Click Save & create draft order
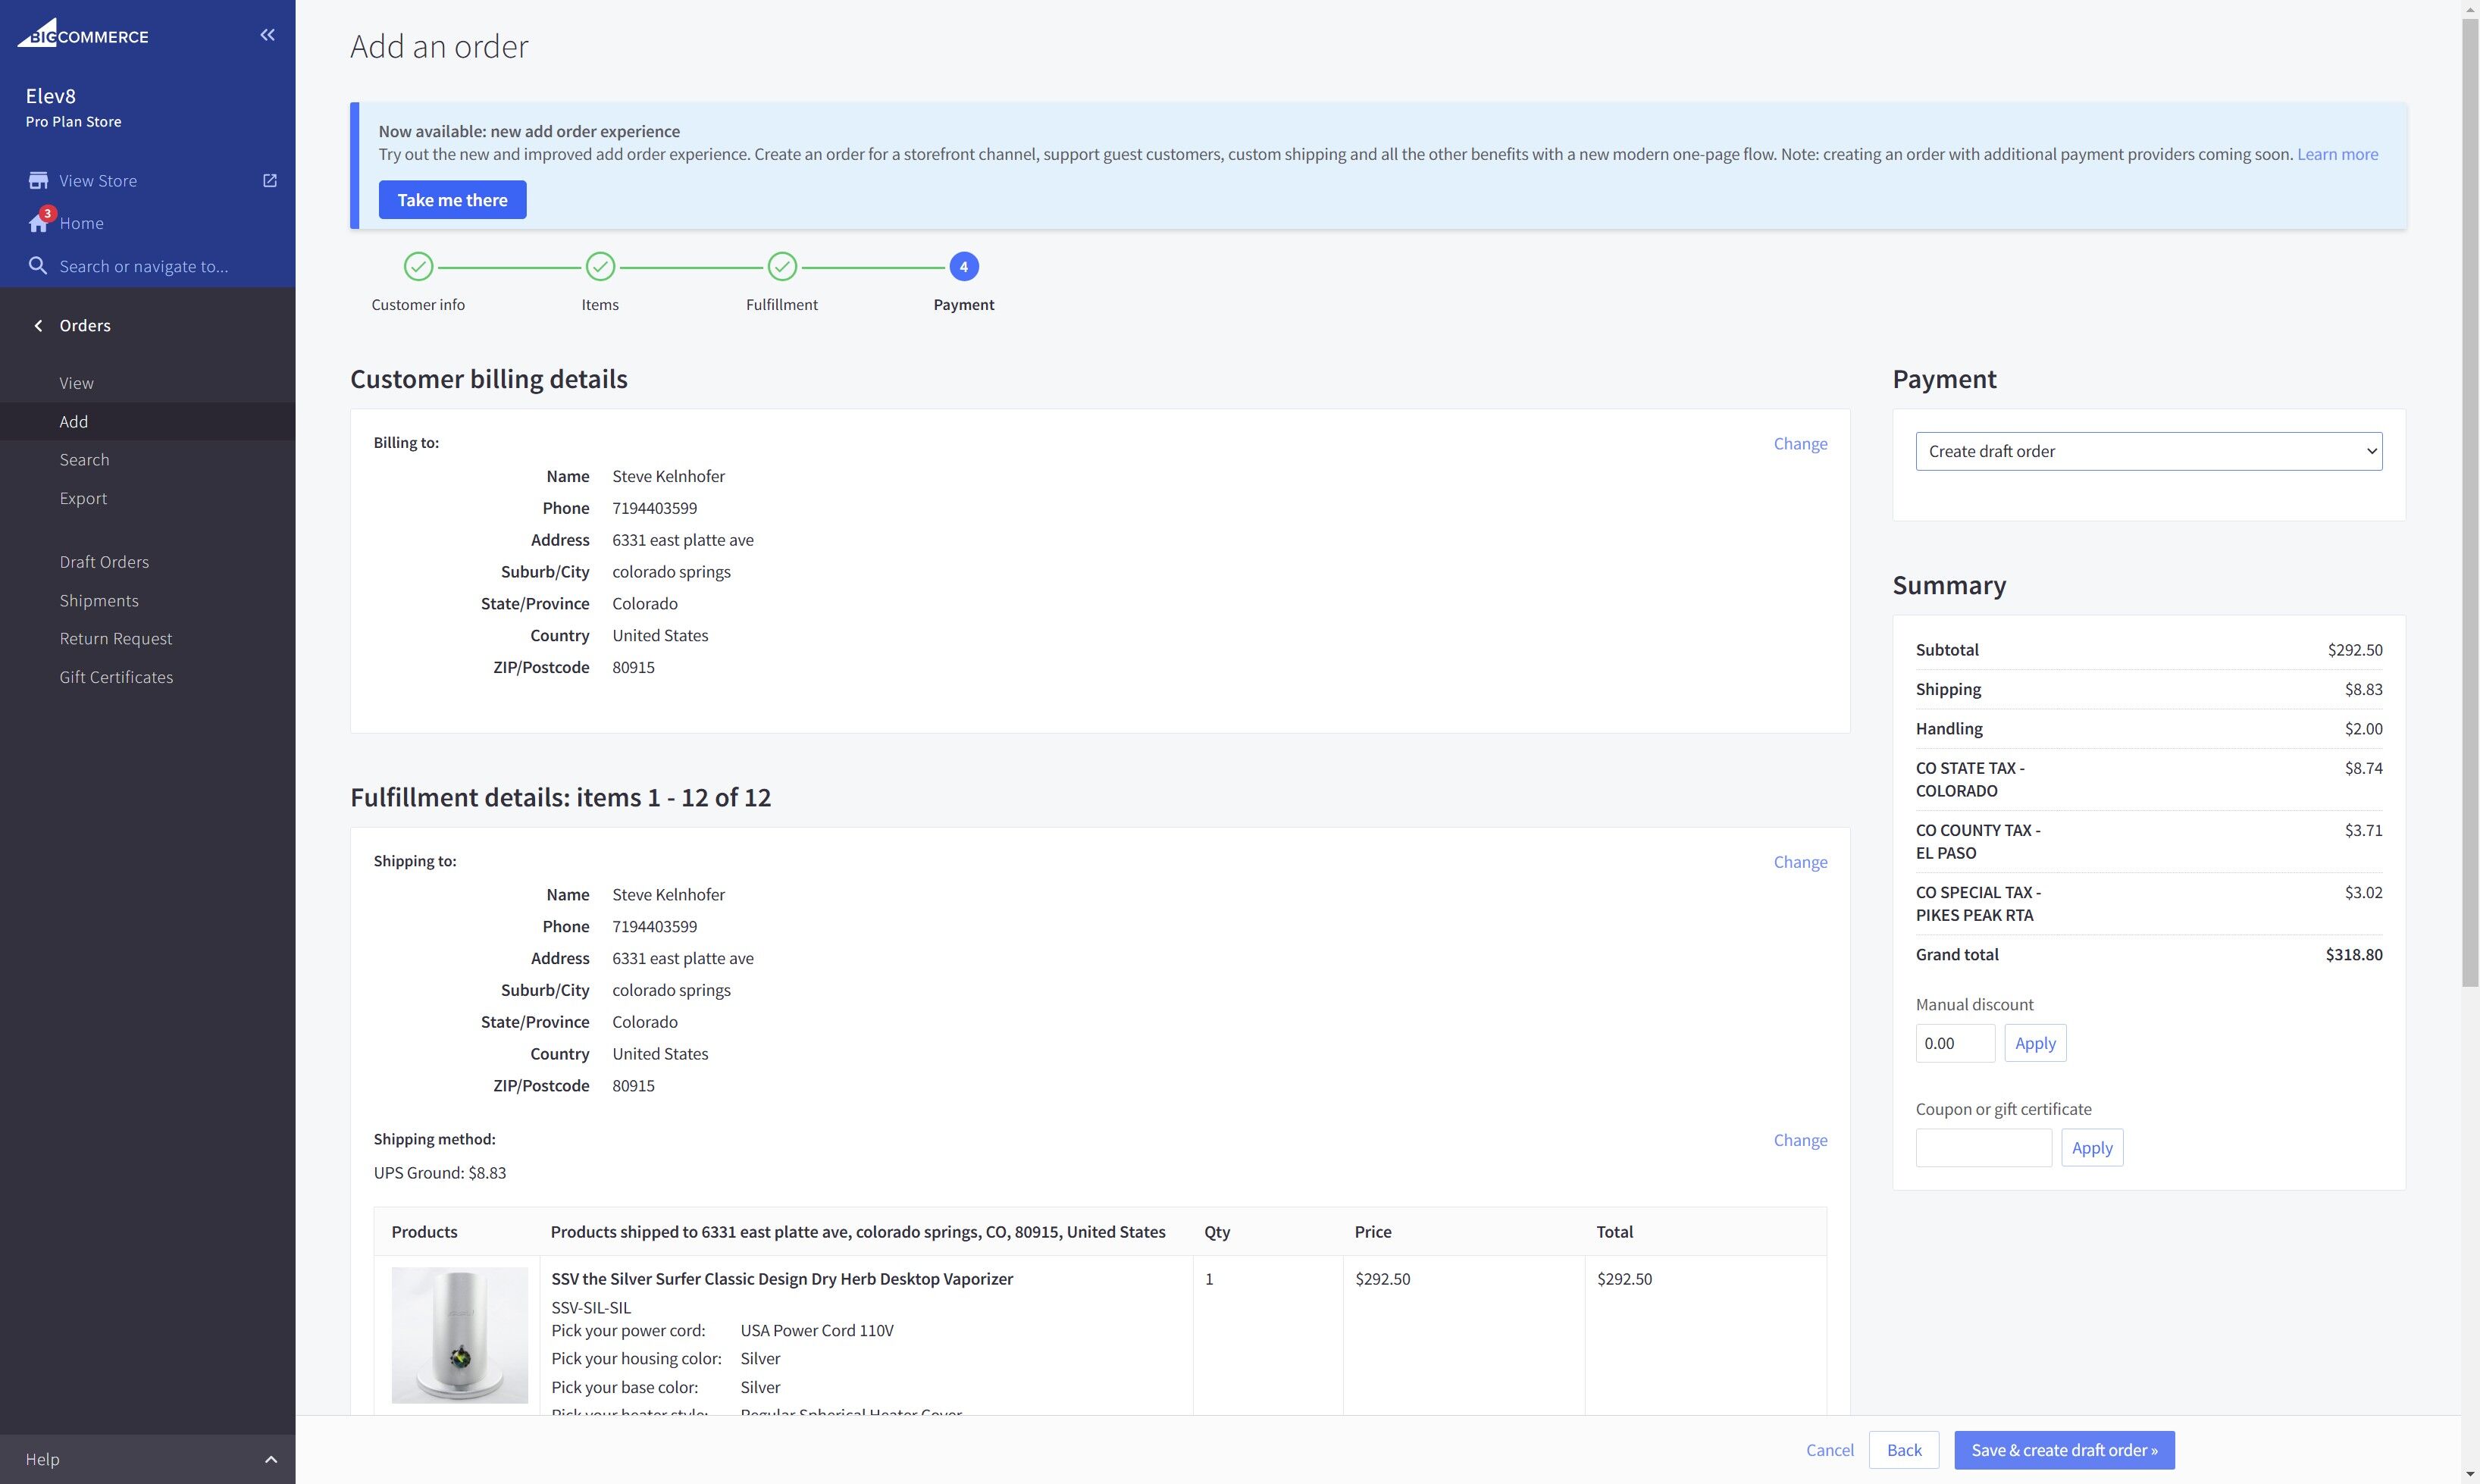Viewport: 2480px width, 1484px height. point(2064,1450)
